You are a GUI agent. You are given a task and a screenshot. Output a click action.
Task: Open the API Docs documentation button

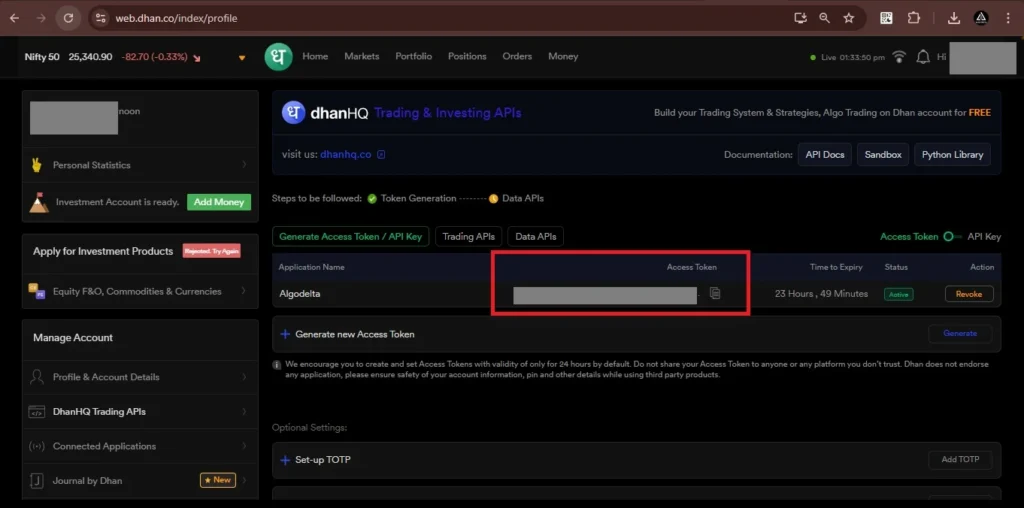[825, 155]
